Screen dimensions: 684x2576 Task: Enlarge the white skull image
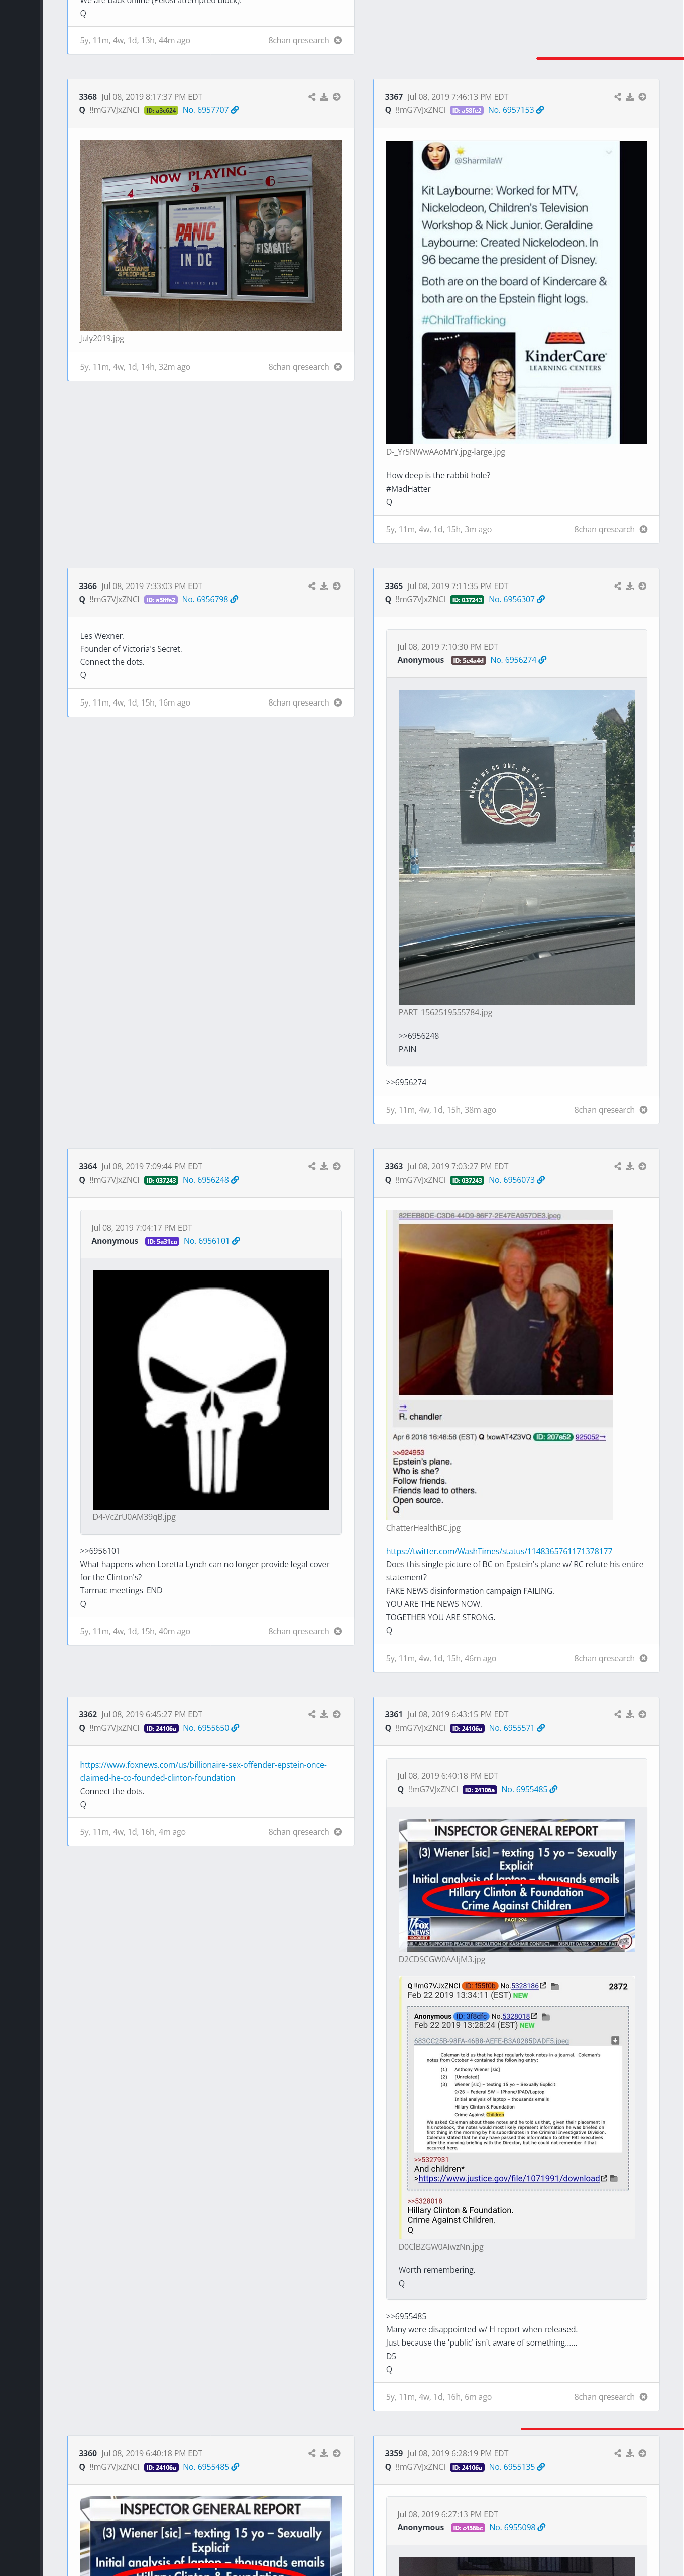click(211, 1390)
